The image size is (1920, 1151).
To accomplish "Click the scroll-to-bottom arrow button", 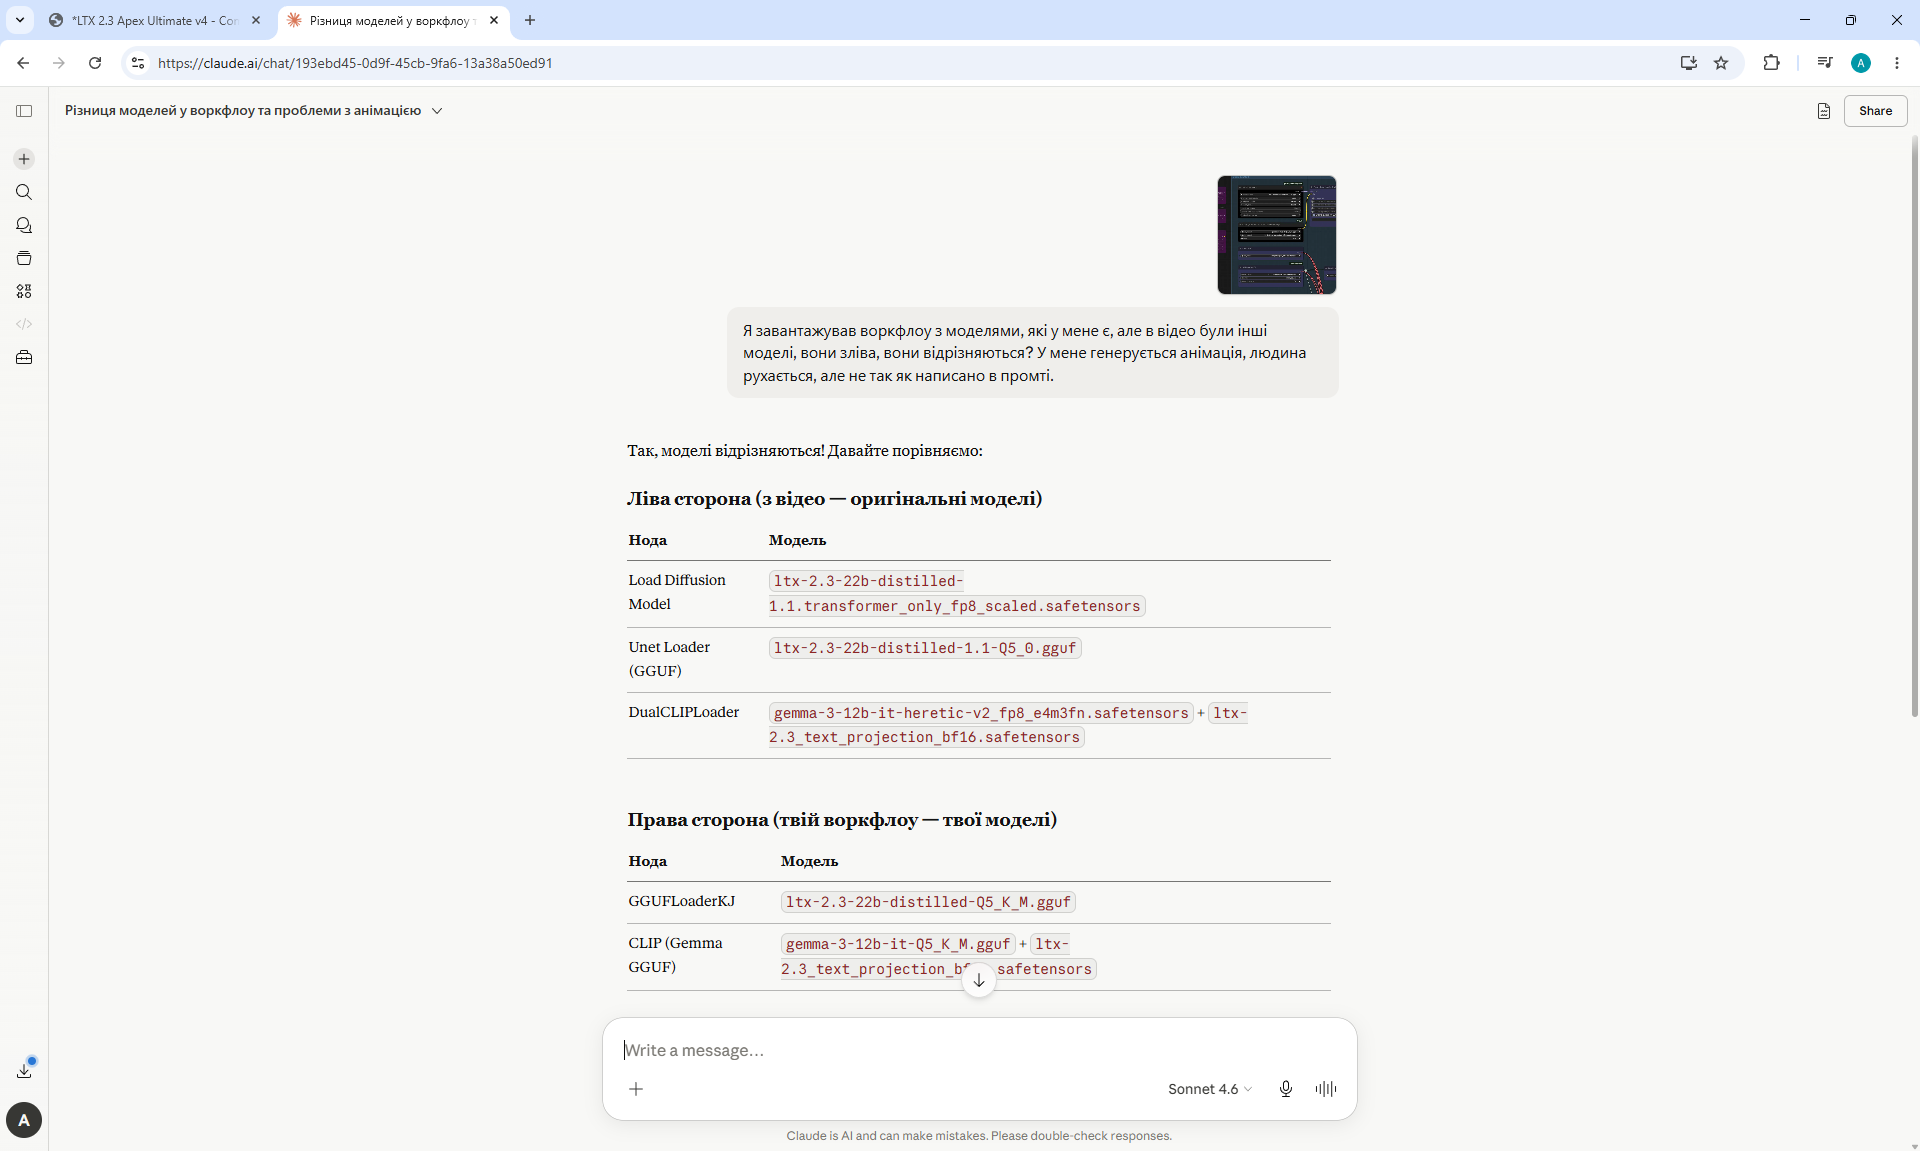I will [979, 980].
